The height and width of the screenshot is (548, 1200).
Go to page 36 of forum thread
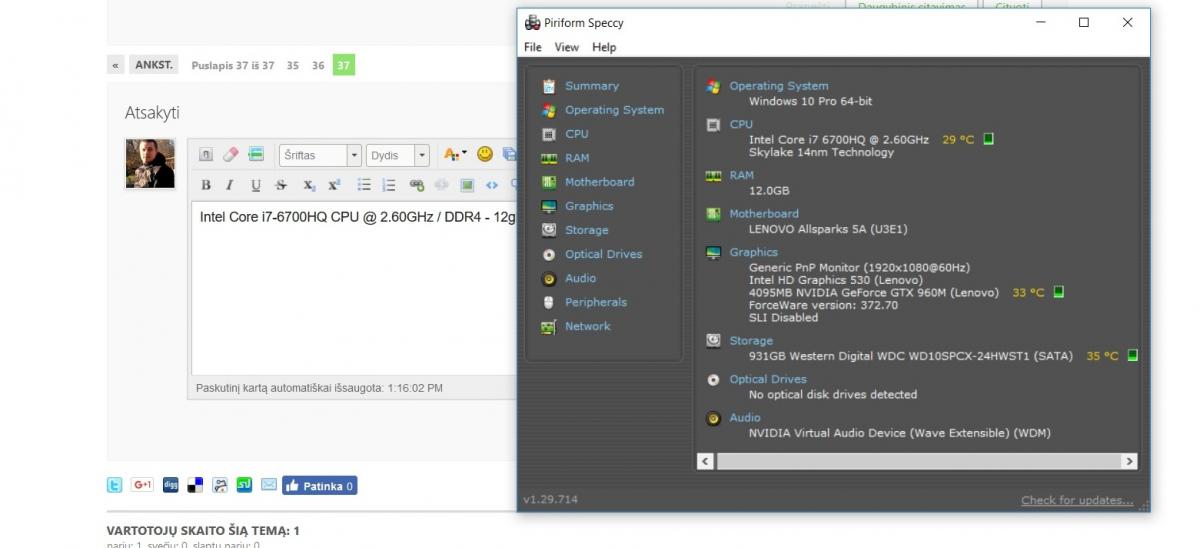coord(318,65)
